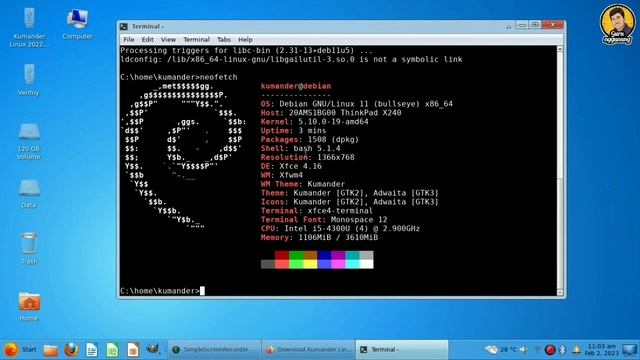
Task: Launch Firefox from the taskbar
Action: pyautogui.click(x=71, y=350)
